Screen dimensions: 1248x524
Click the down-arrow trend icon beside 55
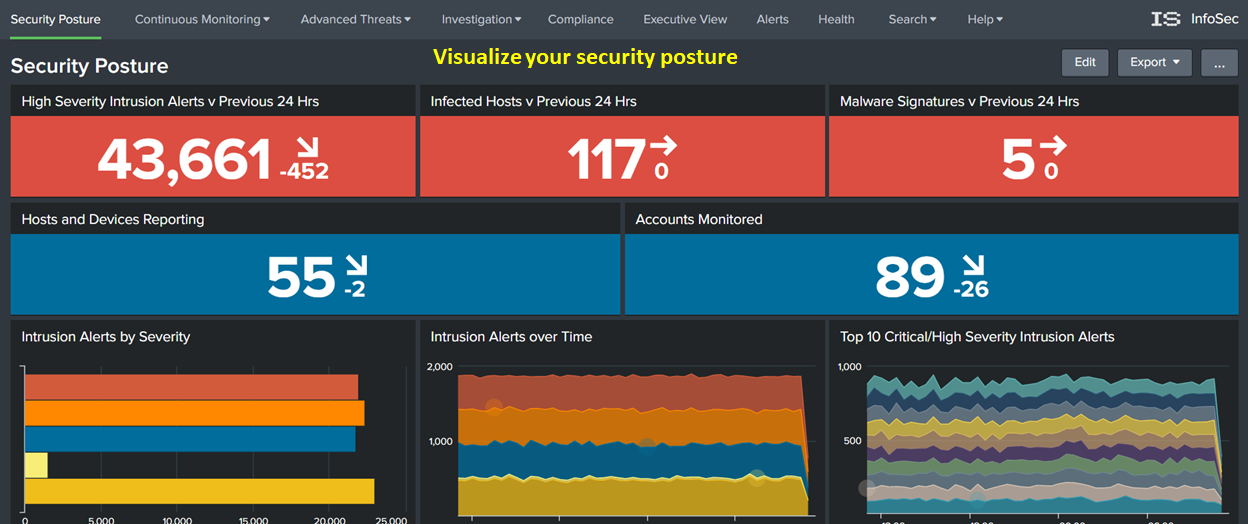tap(356, 266)
